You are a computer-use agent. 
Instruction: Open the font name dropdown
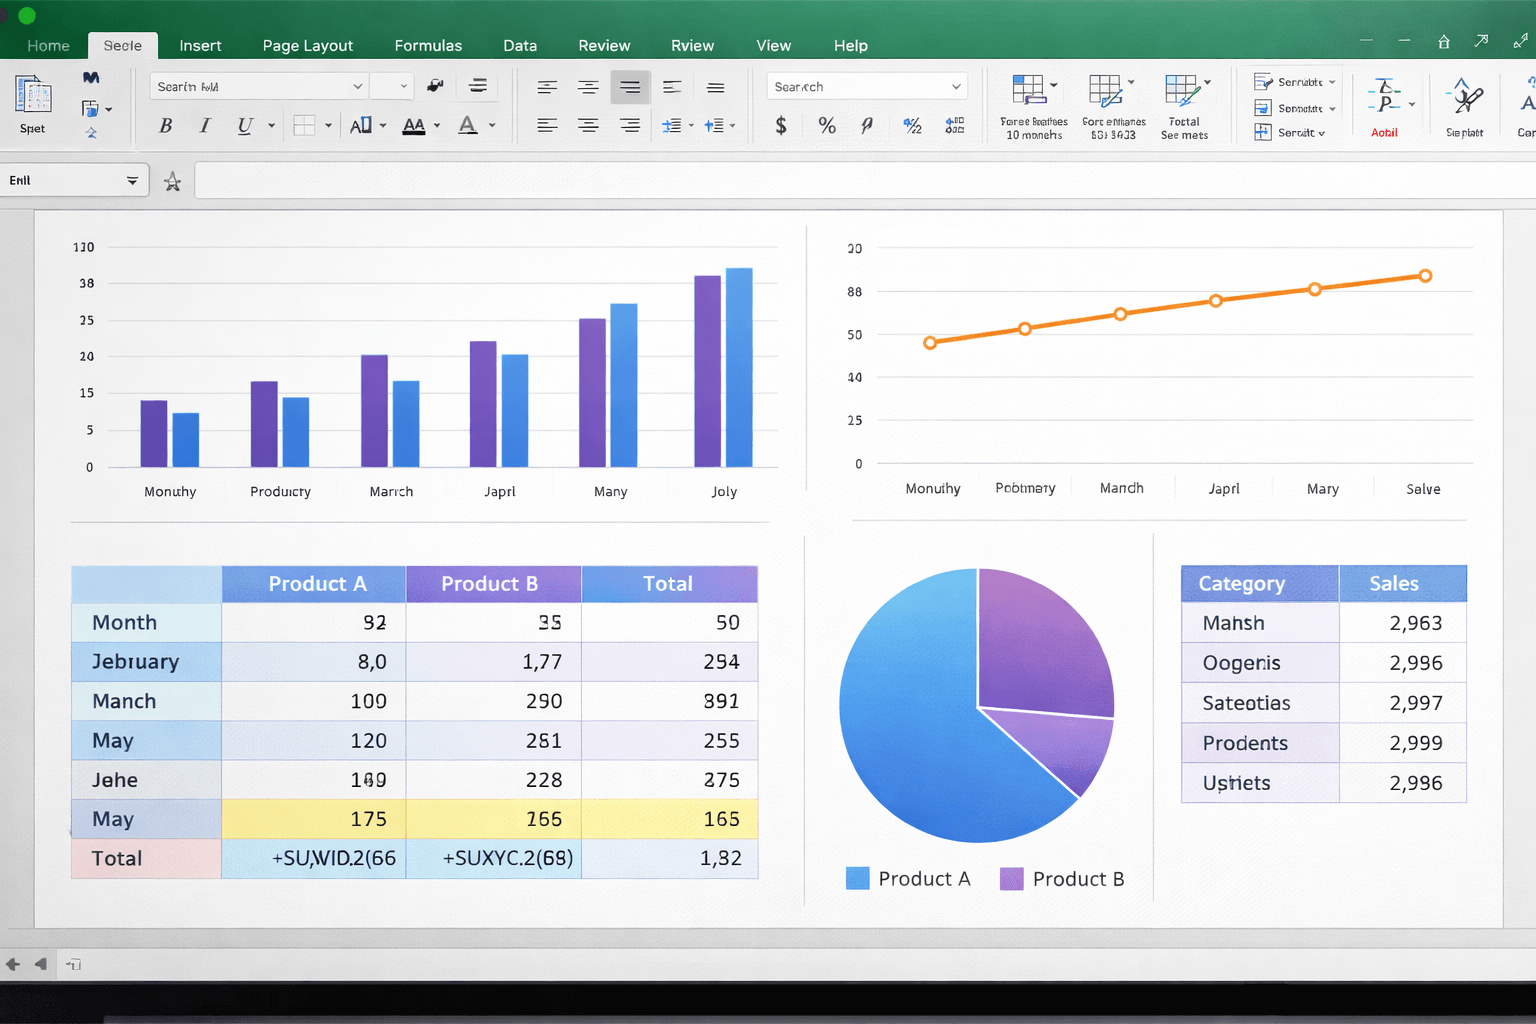(x=257, y=86)
